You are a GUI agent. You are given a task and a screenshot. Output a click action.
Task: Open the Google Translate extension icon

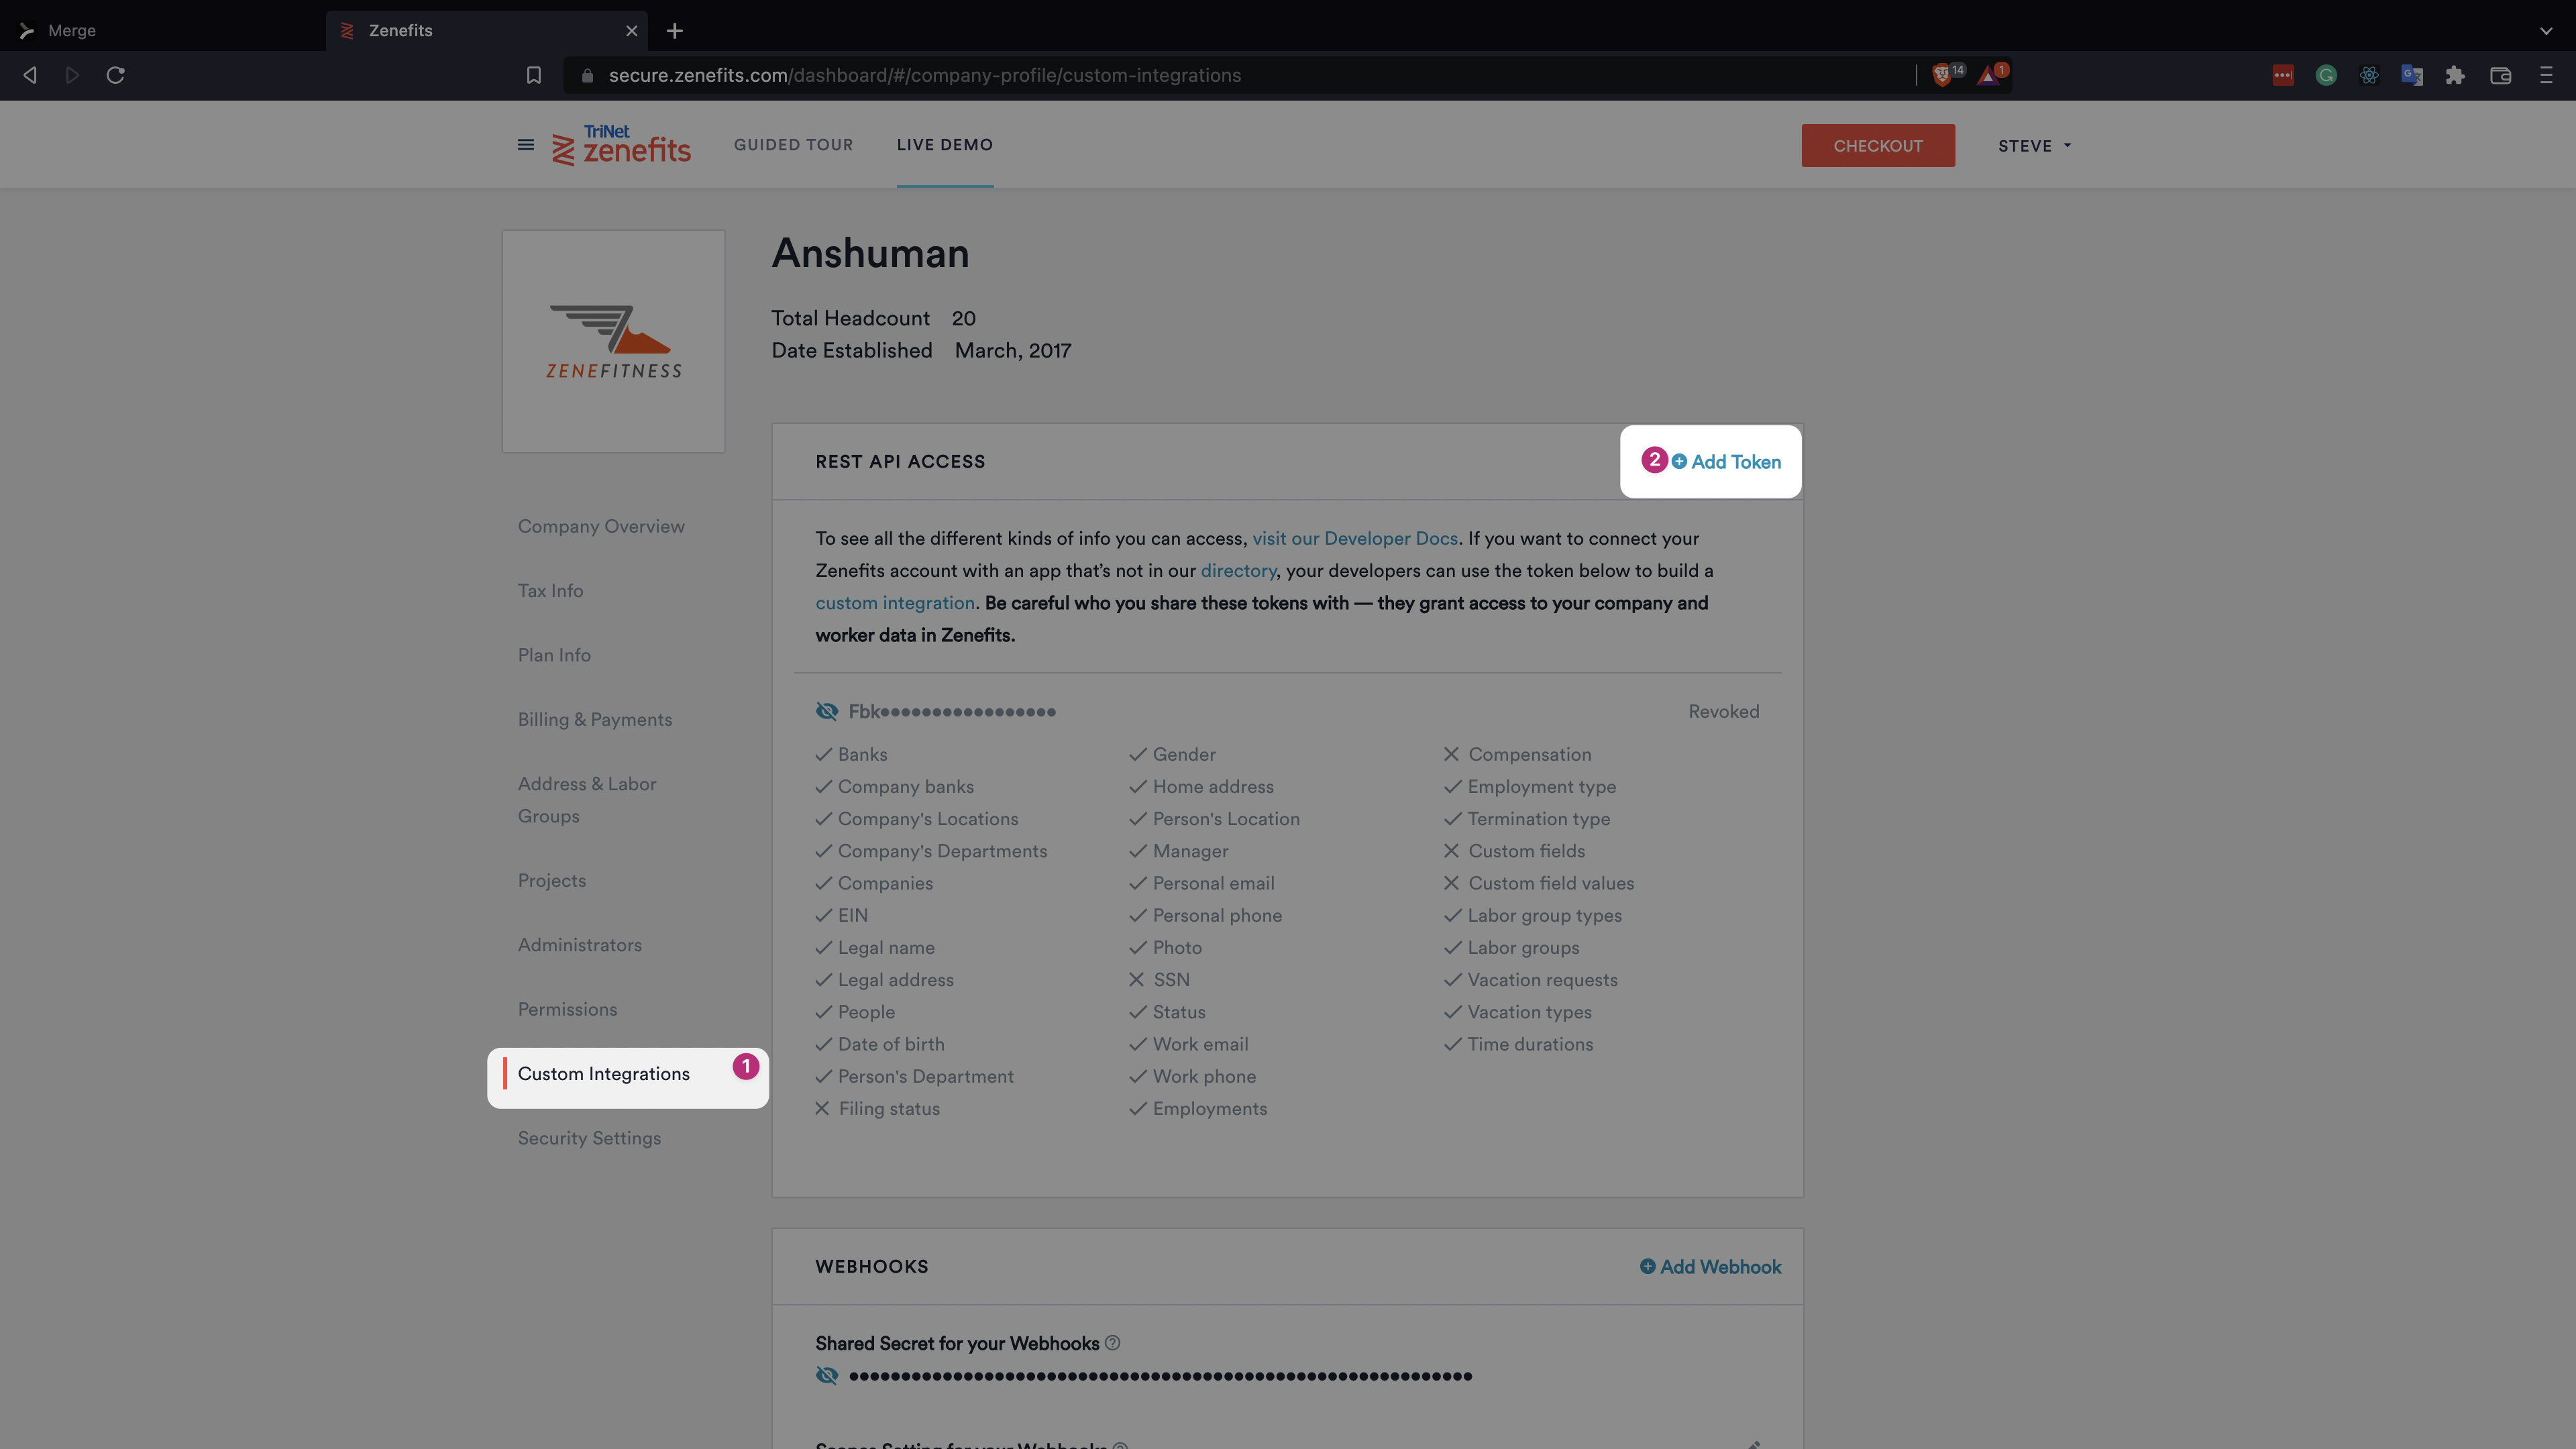pyautogui.click(x=2412, y=75)
